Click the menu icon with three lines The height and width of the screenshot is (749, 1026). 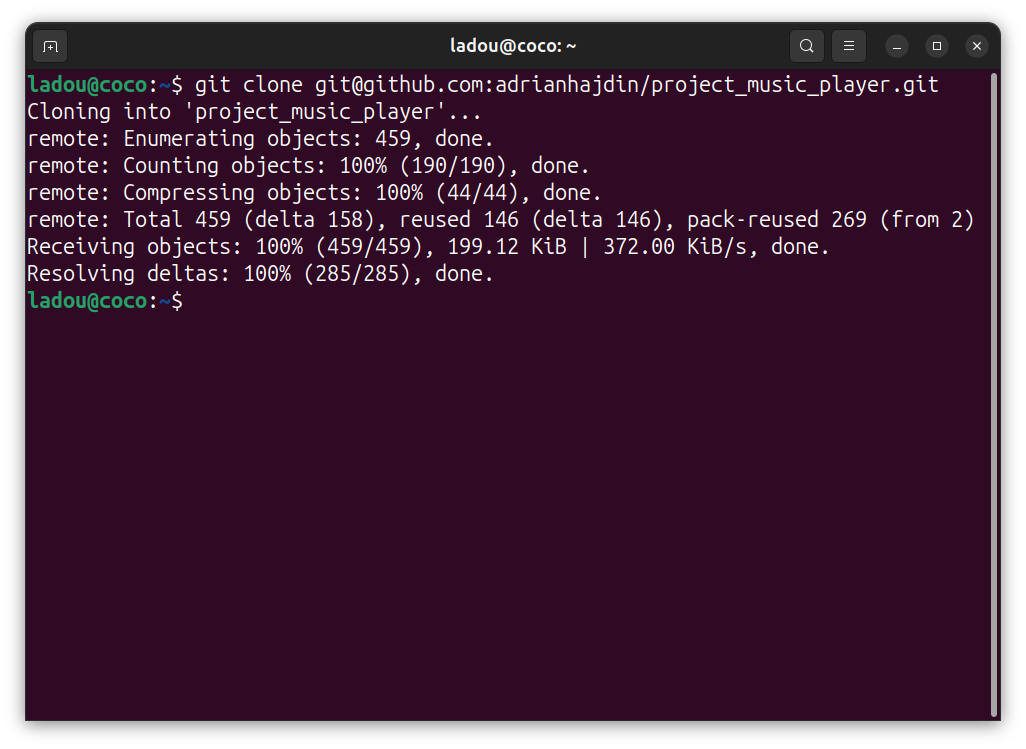pyautogui.click(x=848, y=46)
